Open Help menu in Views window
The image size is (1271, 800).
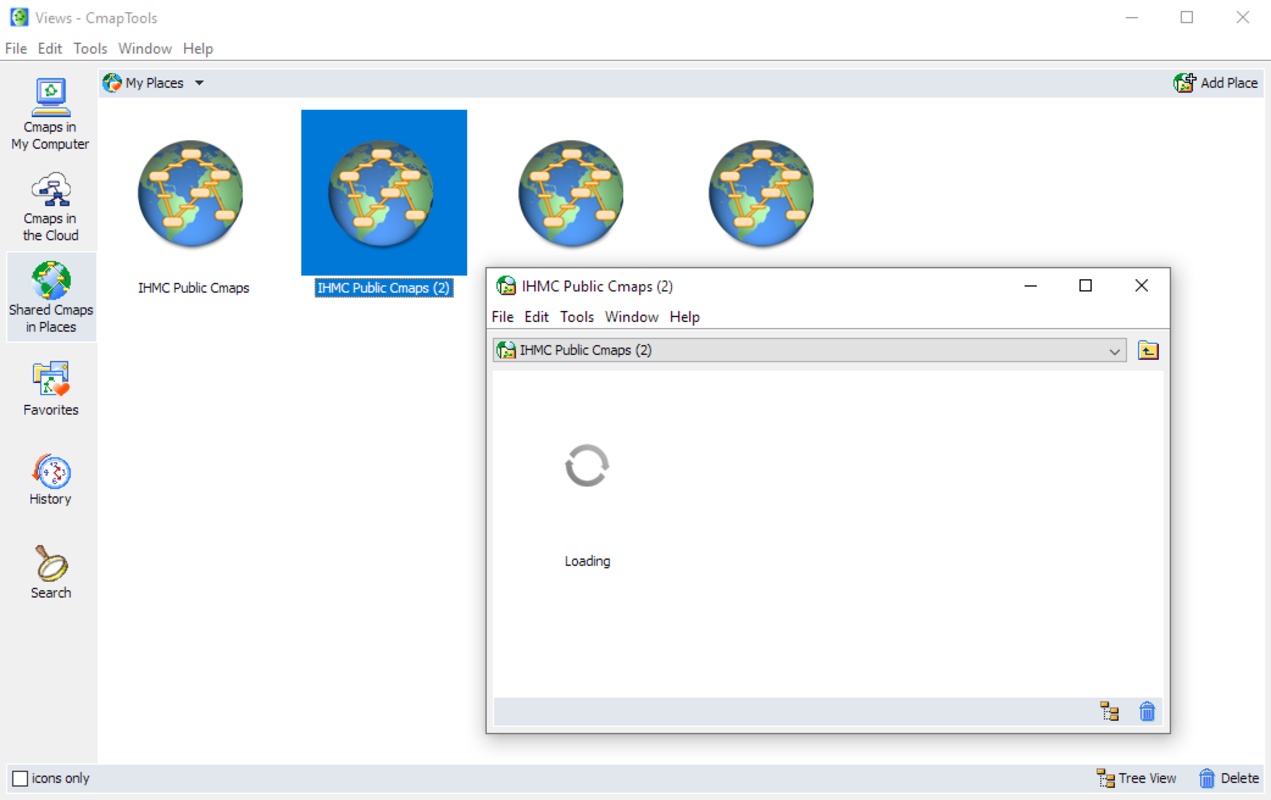click(x=198, y=48)
